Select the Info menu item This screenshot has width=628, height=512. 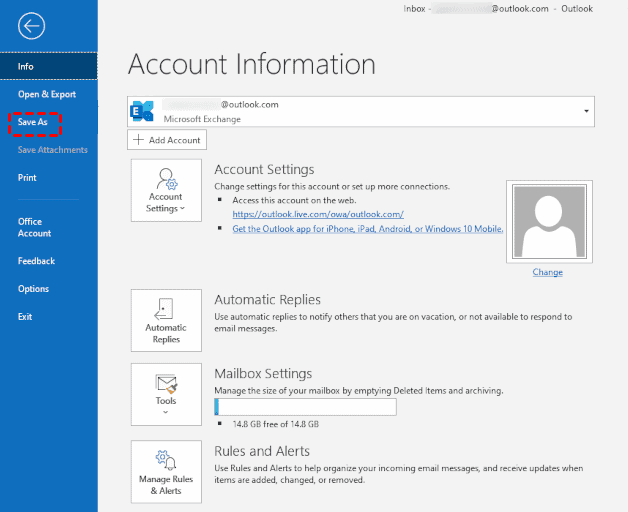[x=26, y=67]
